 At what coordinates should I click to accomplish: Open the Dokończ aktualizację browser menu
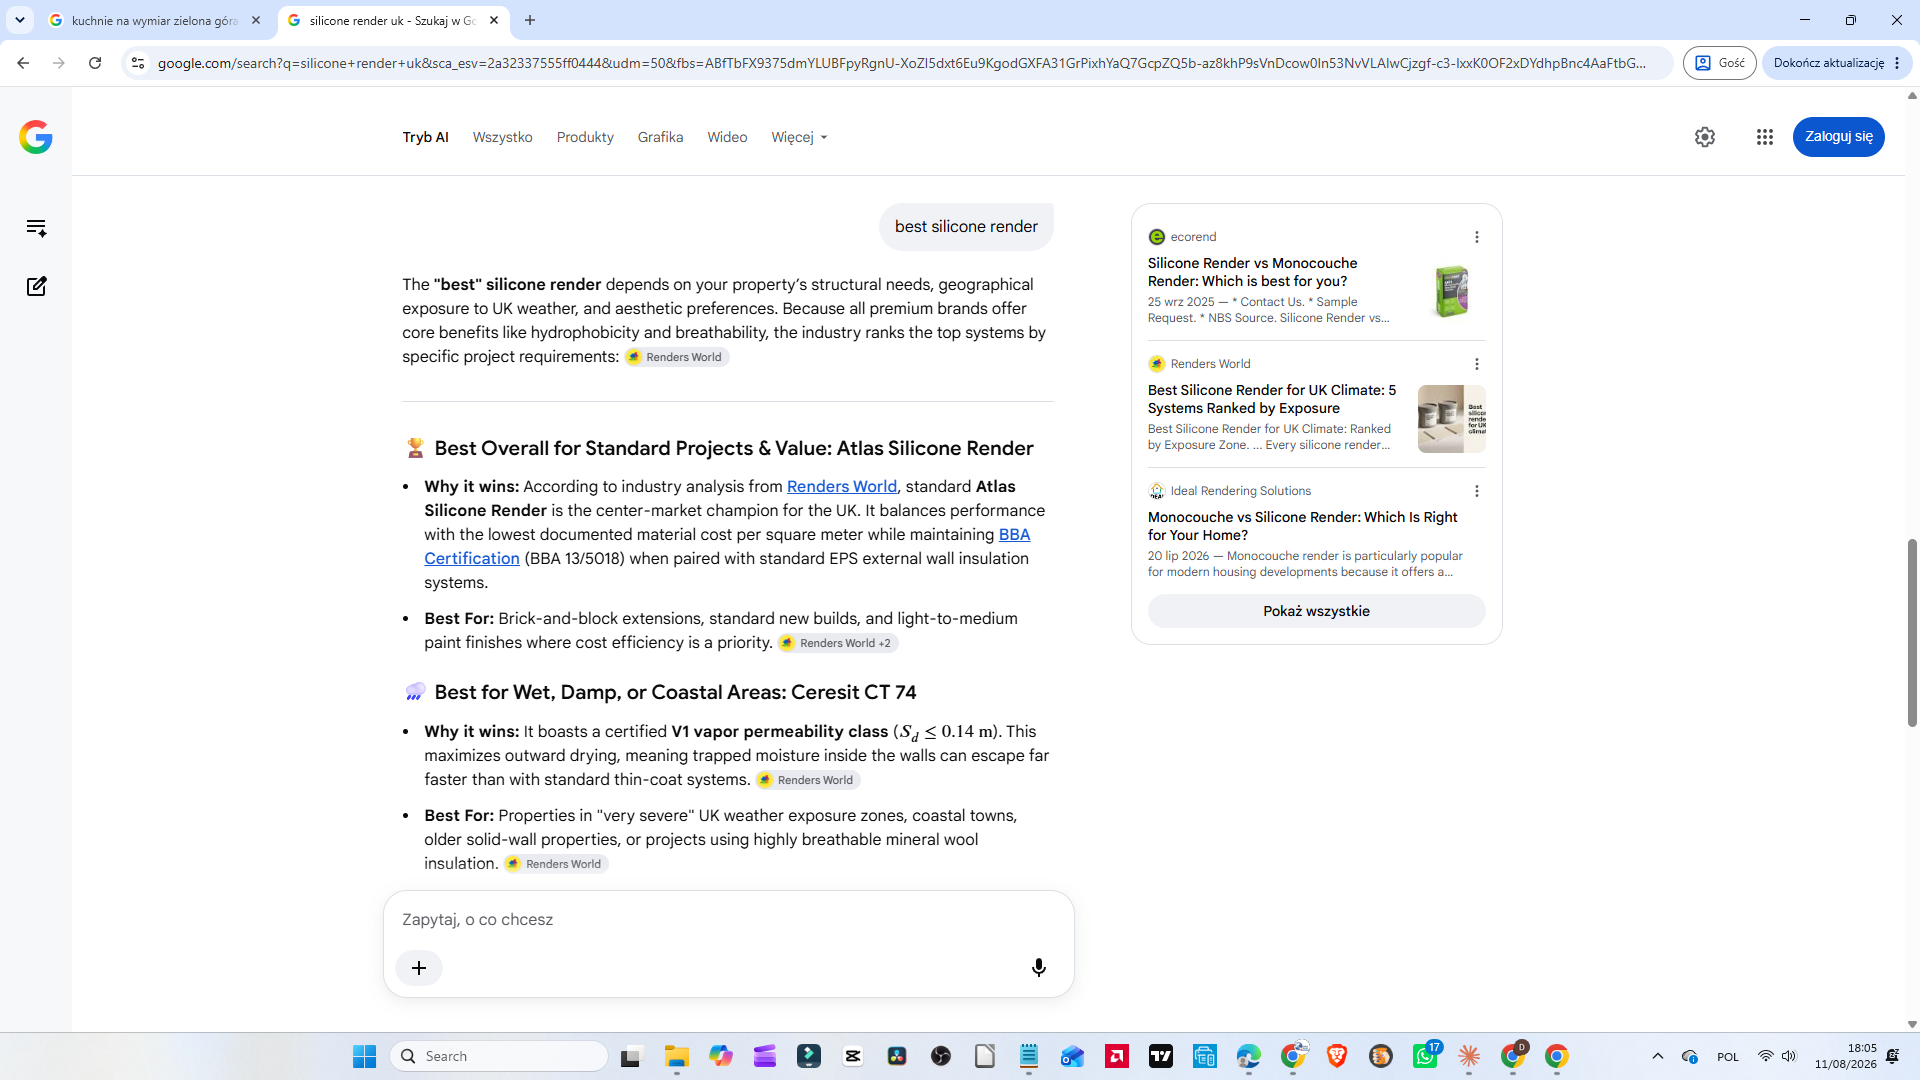[x=1837, y=63]
